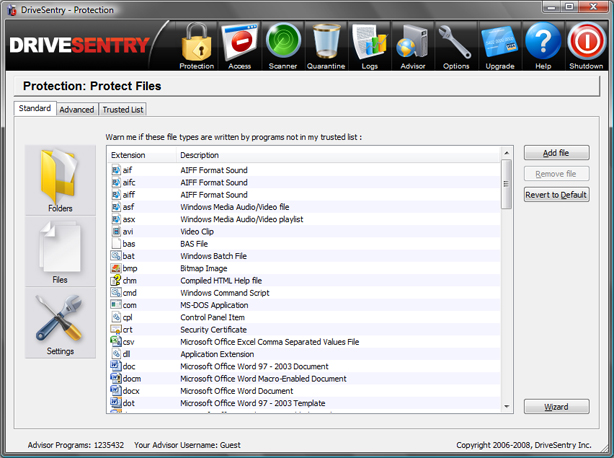614x458 pixels.
Task: Click the bat batch file icon
Action: point(116,256)
